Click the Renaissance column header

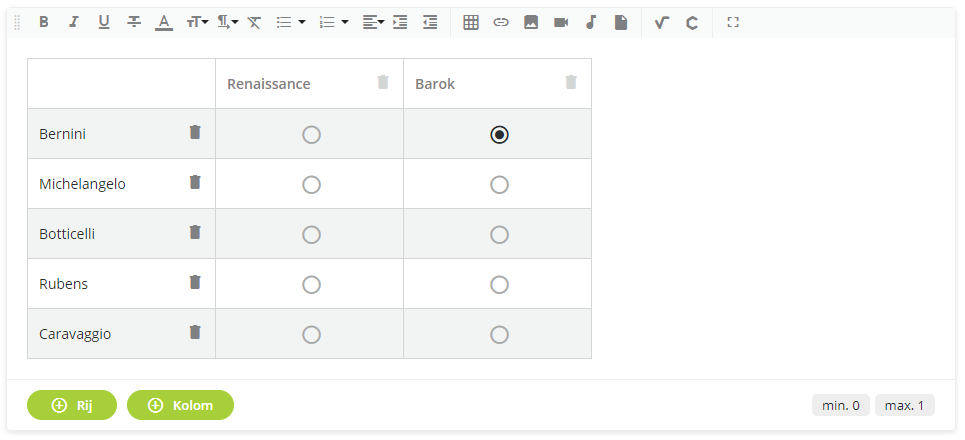click(269, 84)
